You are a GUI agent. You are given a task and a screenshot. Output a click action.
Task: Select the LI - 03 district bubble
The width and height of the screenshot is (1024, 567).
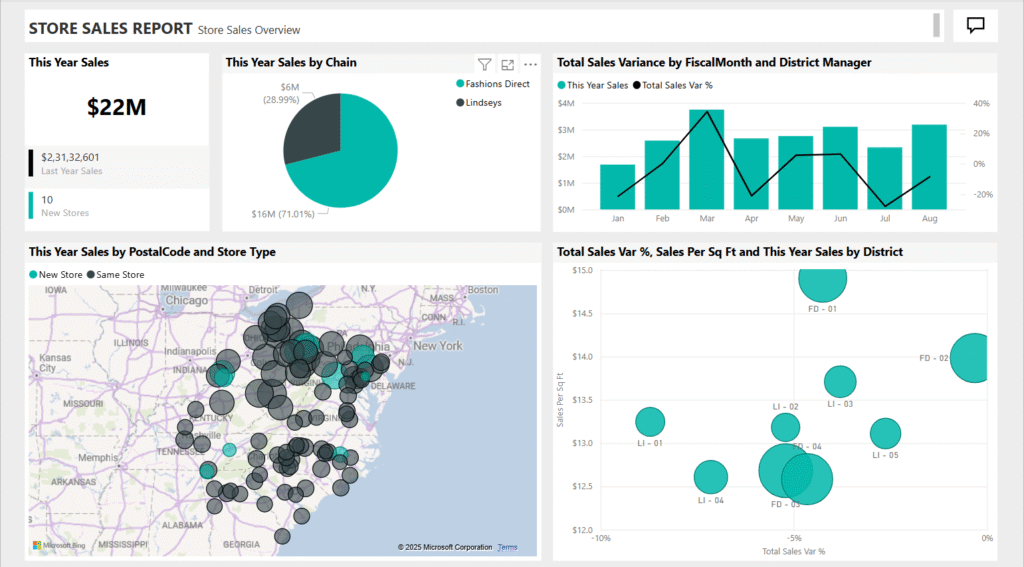tap(840, 381)
